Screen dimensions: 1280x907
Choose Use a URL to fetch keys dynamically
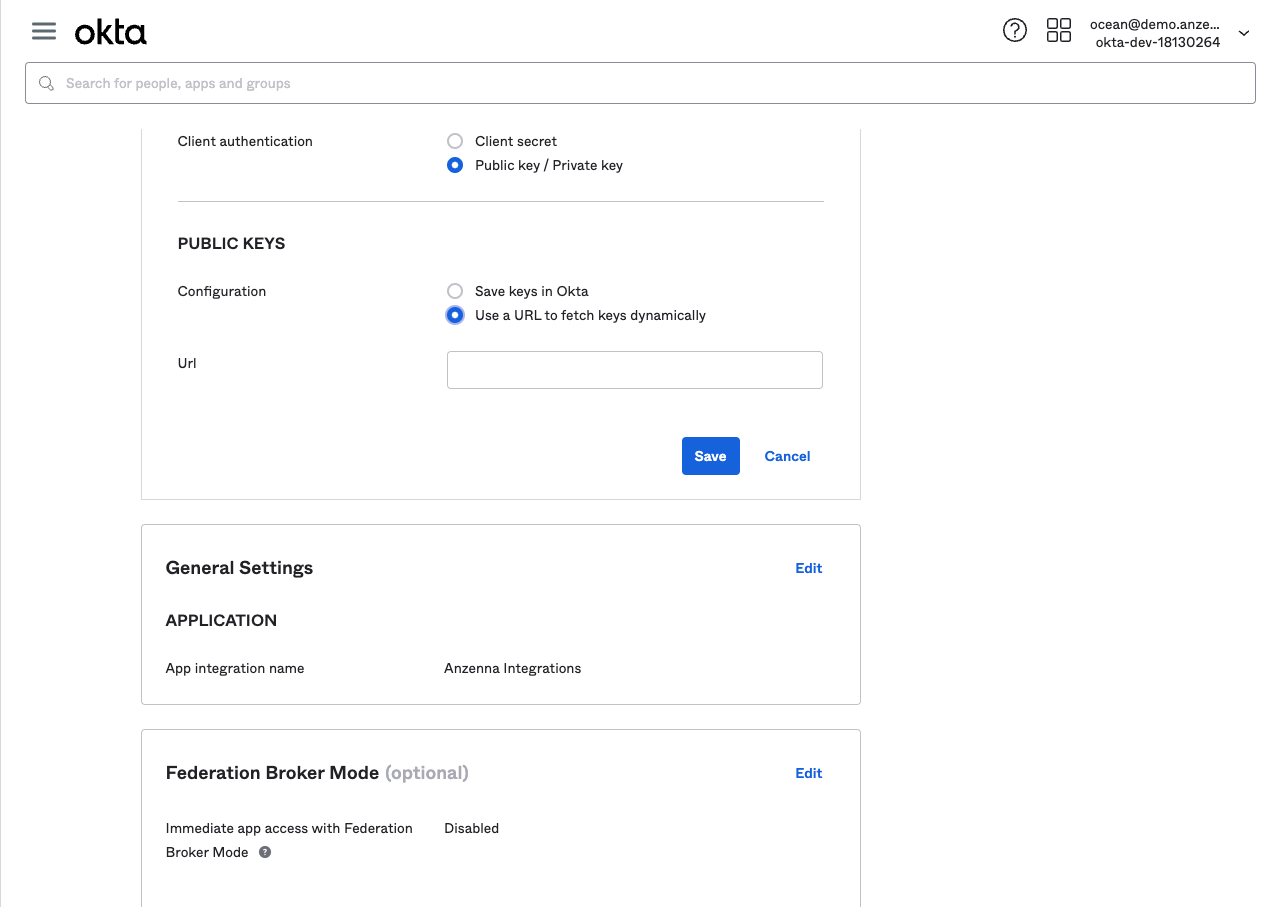coord(455,315)
